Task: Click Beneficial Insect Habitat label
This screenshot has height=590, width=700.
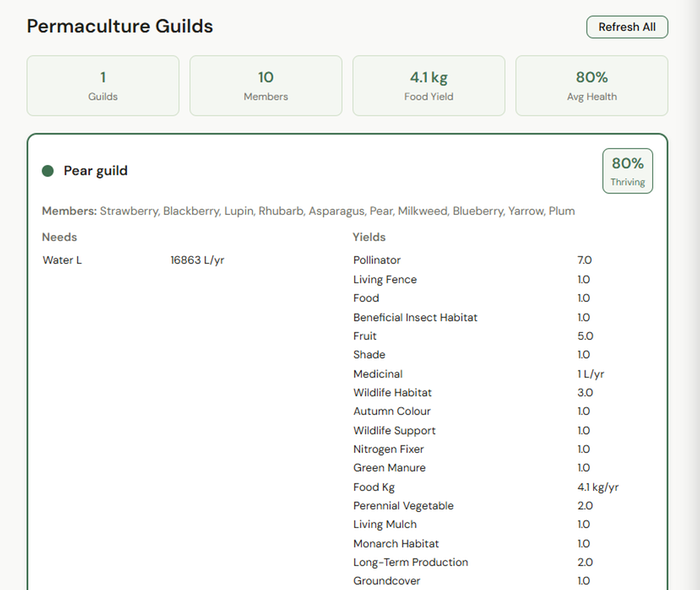Action: tap(415, 317)
